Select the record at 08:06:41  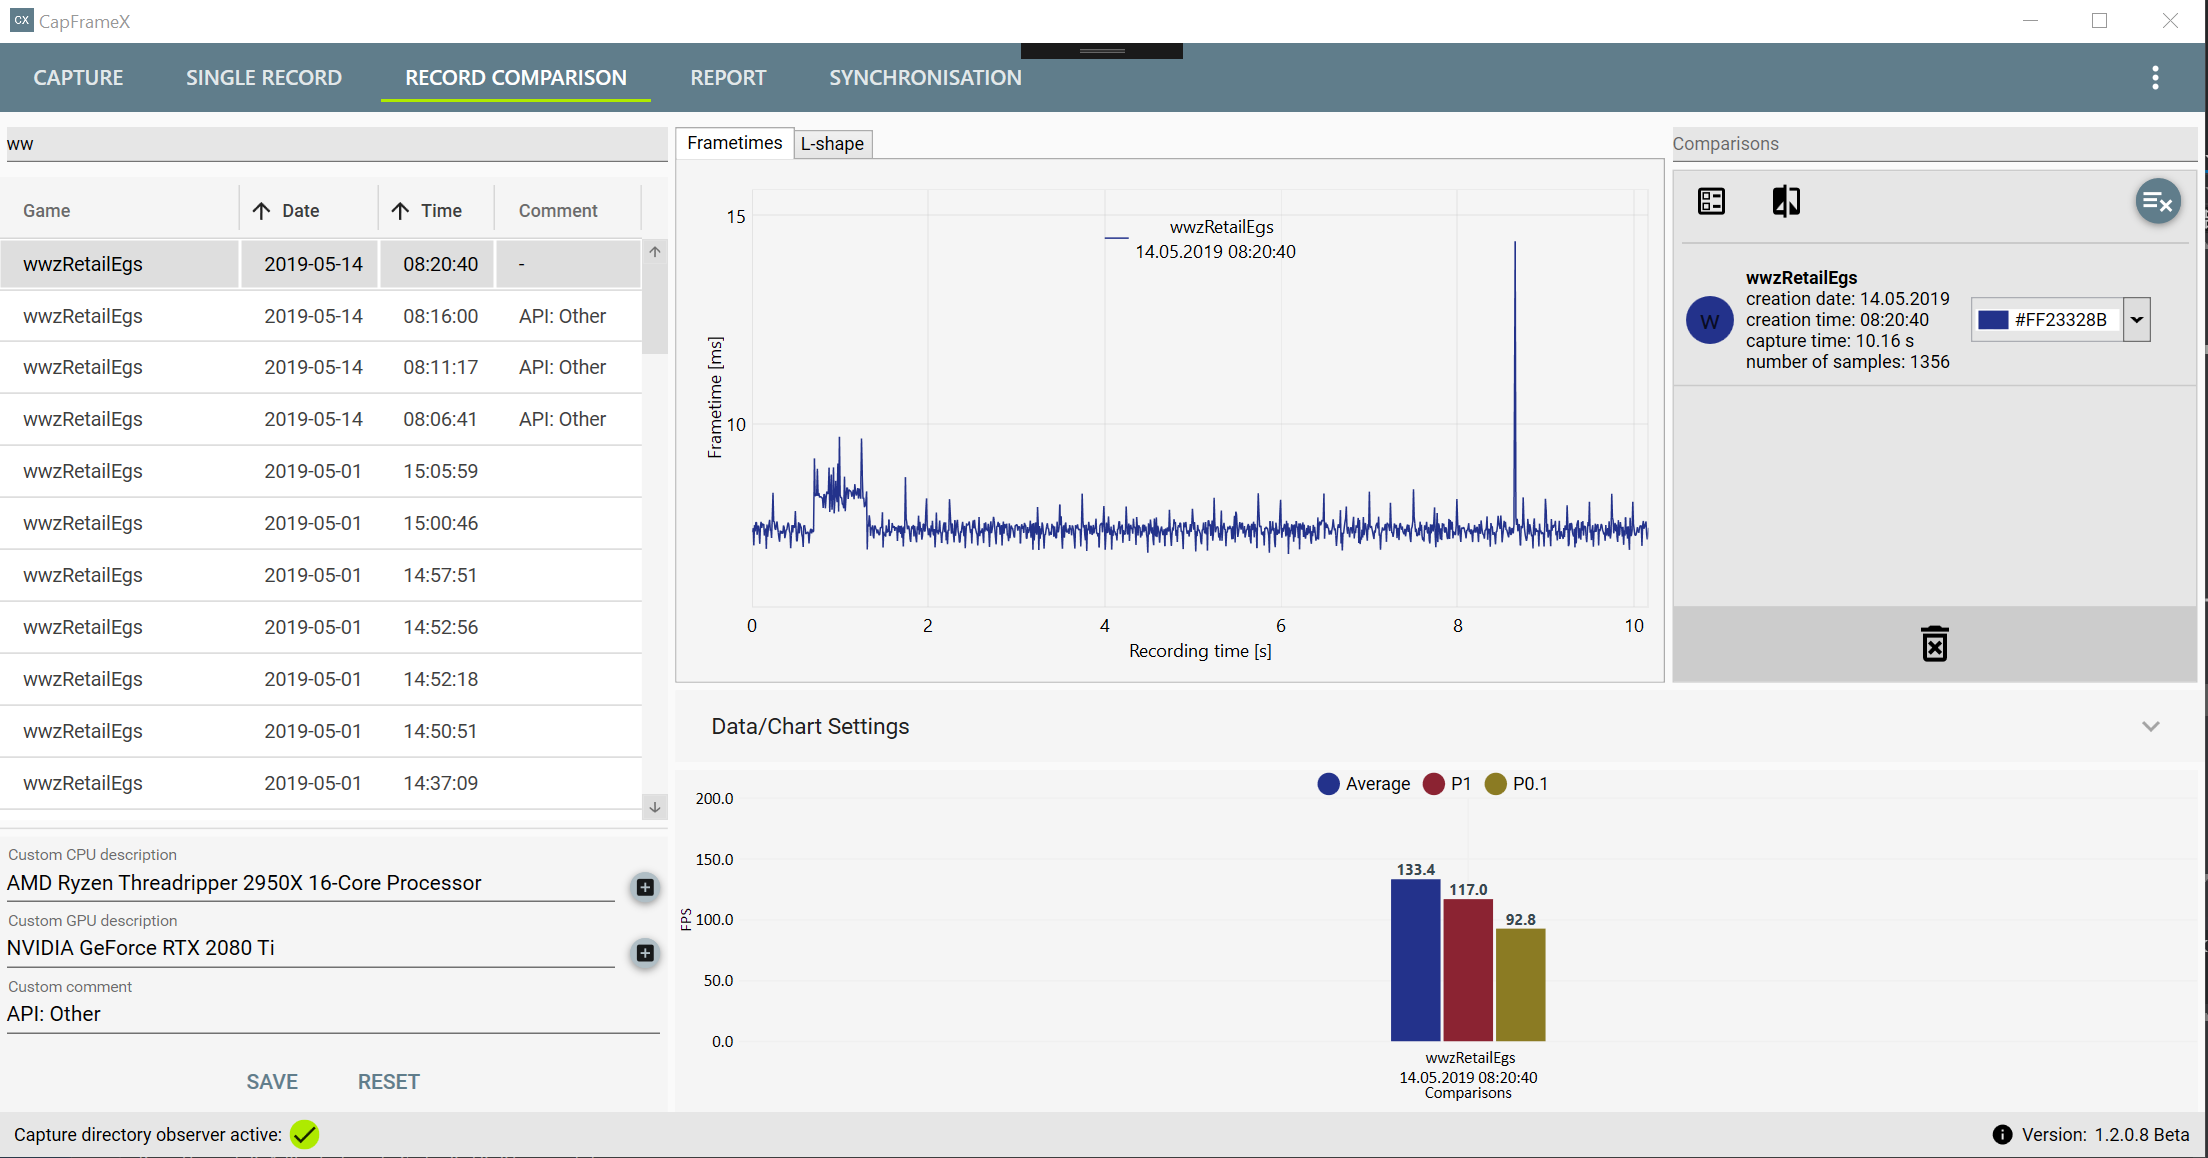320,419
